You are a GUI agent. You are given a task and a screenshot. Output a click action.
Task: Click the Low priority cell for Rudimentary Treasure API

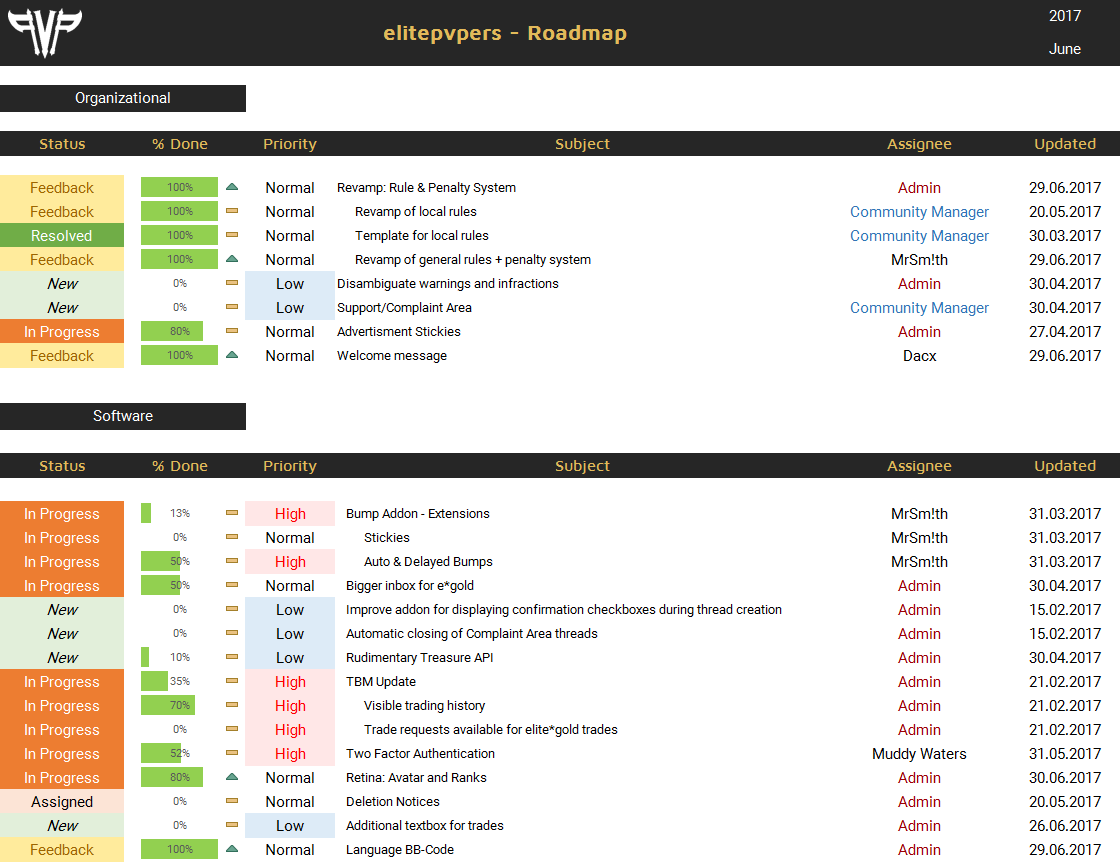290,658
